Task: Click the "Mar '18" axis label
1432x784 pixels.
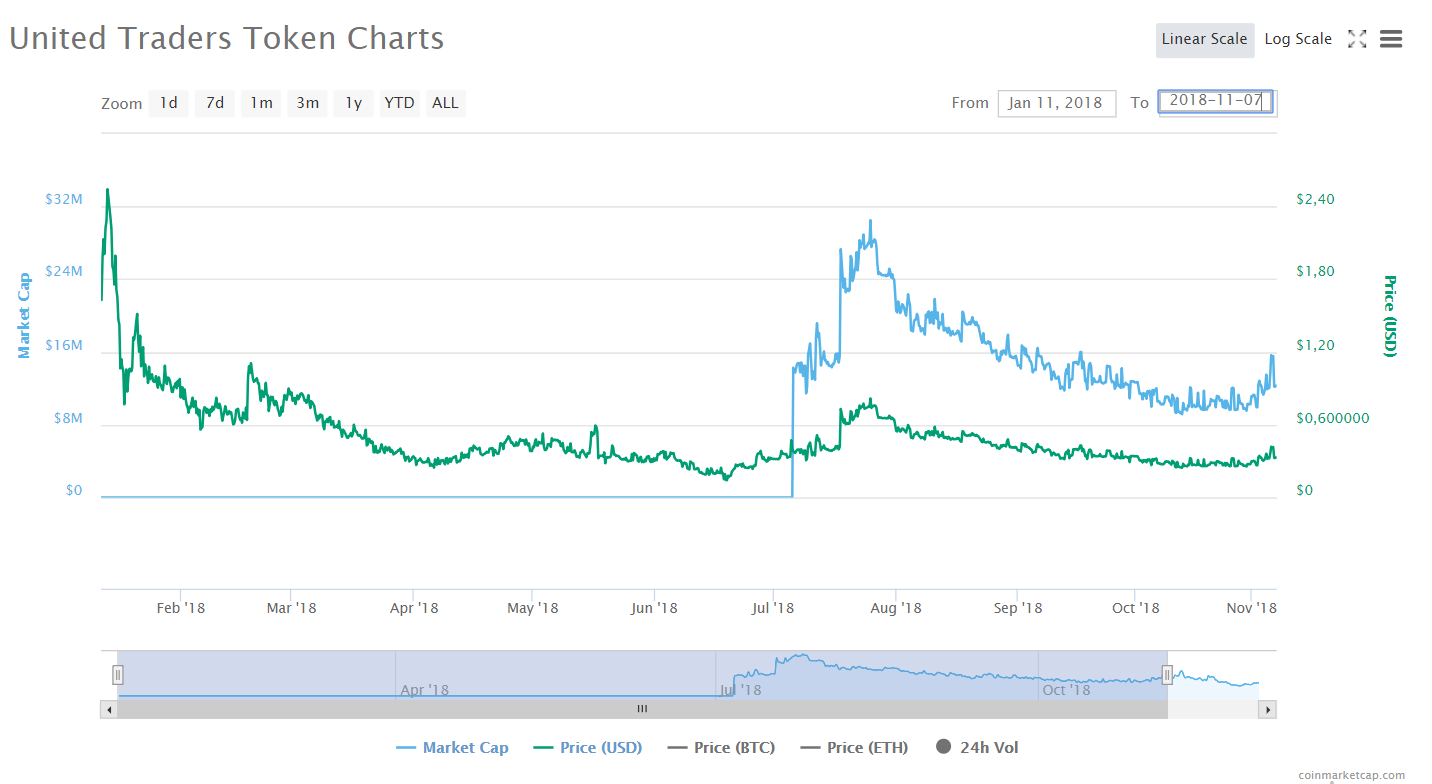Action: [x=292, y=608]
